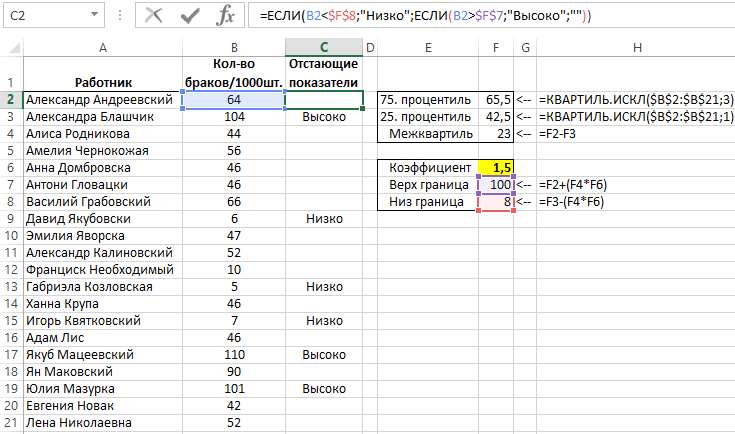Click the Select All corner above row 1
The width and height of the screenshot is (735, 434).
pyautogui.click(x=10, y=48)
